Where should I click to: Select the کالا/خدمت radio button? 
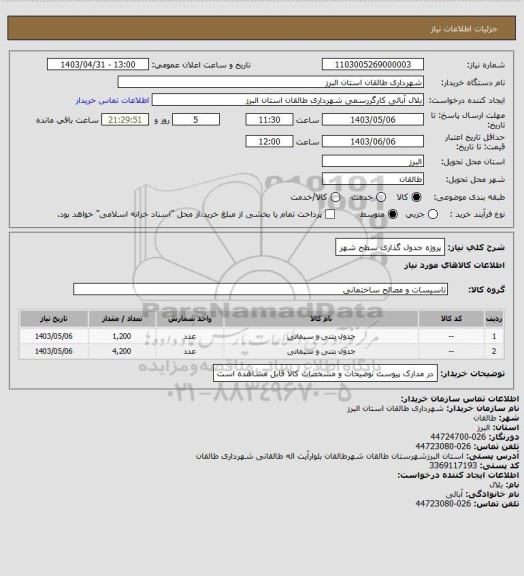(335, 198)
